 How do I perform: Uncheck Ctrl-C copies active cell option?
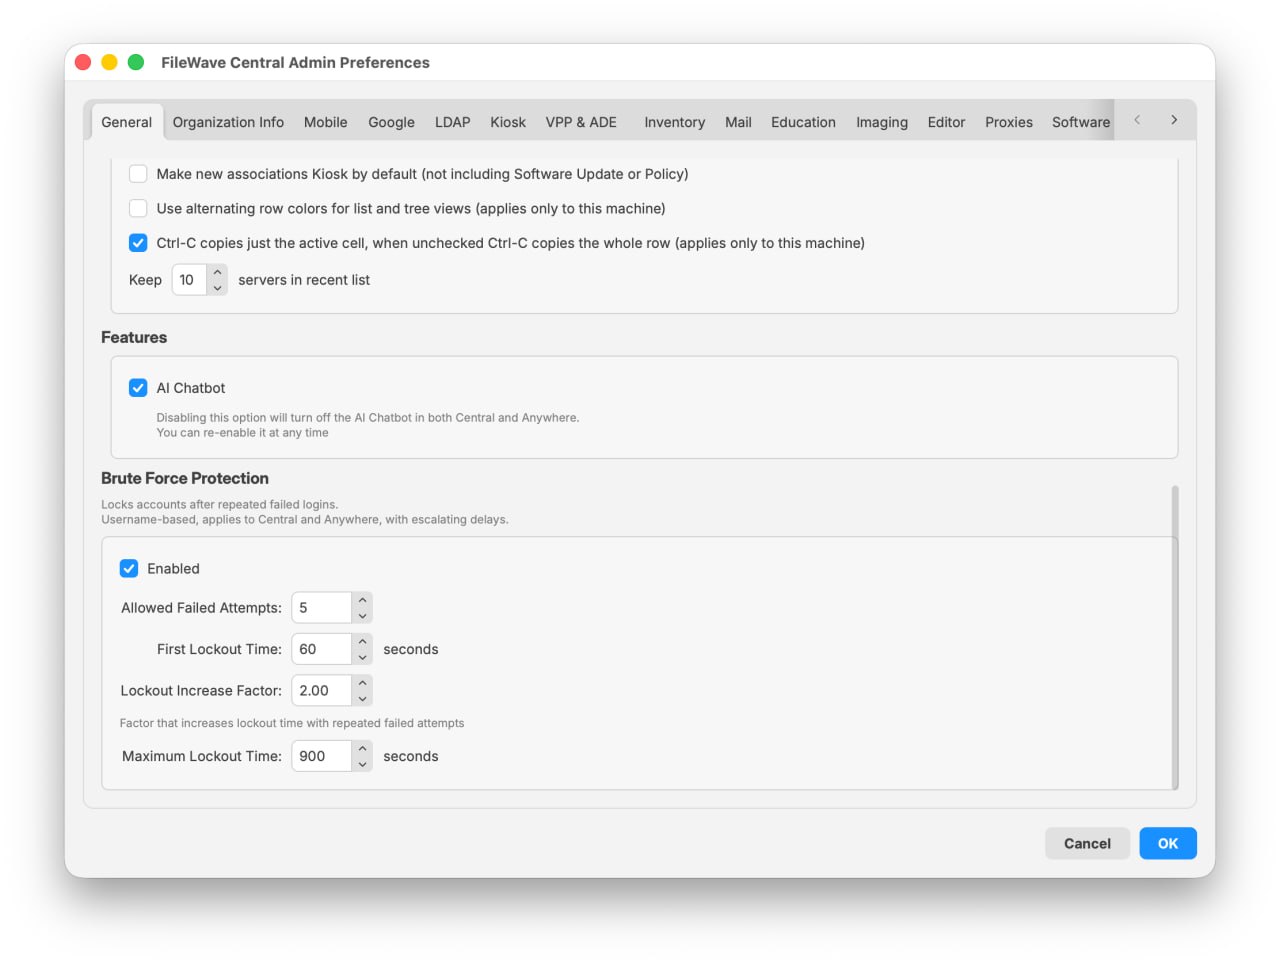click(x=138, y=243)
